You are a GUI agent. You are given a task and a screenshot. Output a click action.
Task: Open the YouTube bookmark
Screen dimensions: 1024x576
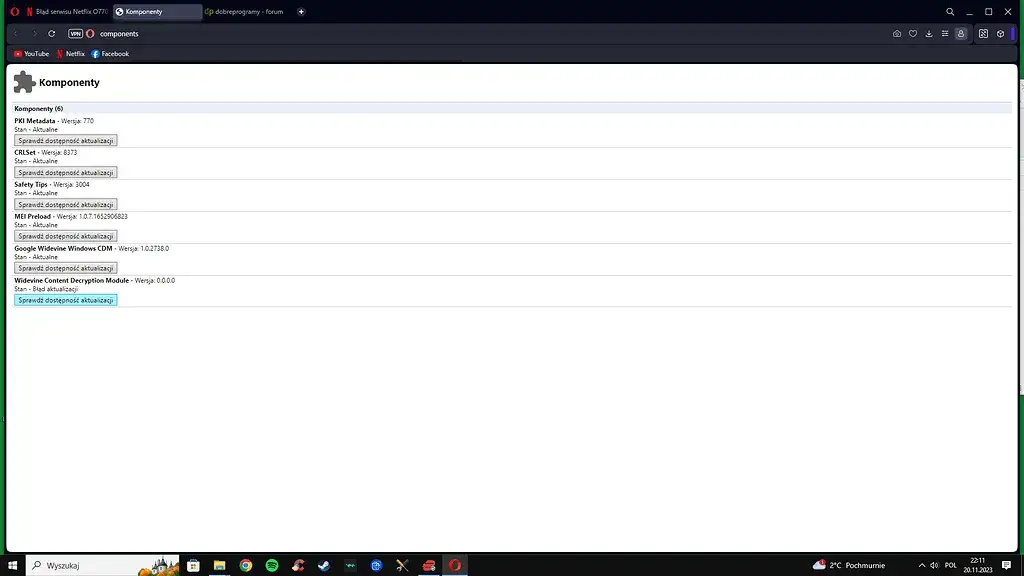coord(31,54)
